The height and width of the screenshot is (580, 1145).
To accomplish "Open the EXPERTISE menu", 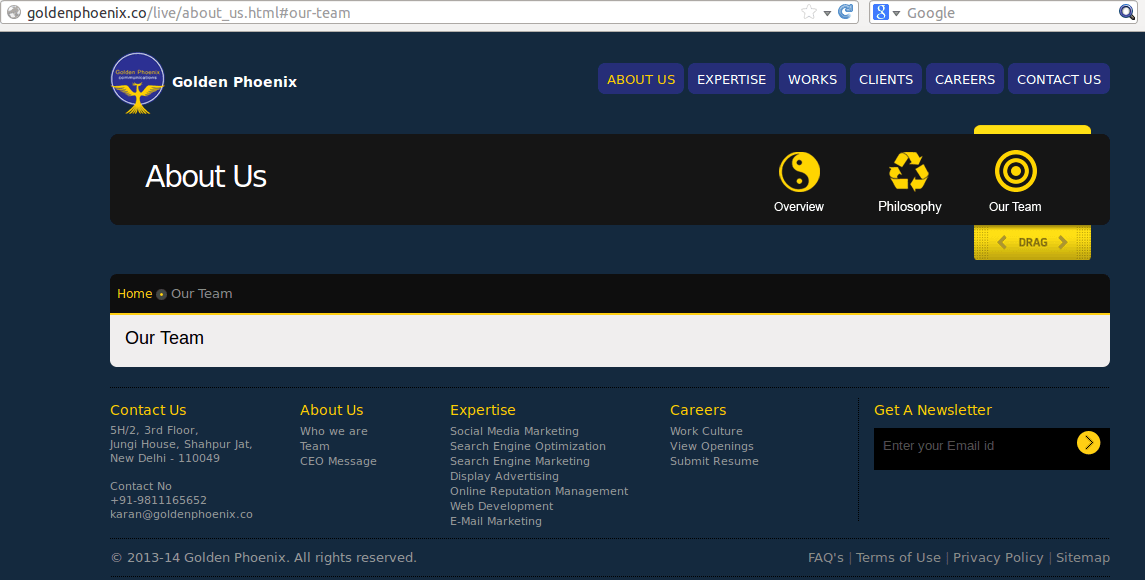I will click(x=731, y=79).
